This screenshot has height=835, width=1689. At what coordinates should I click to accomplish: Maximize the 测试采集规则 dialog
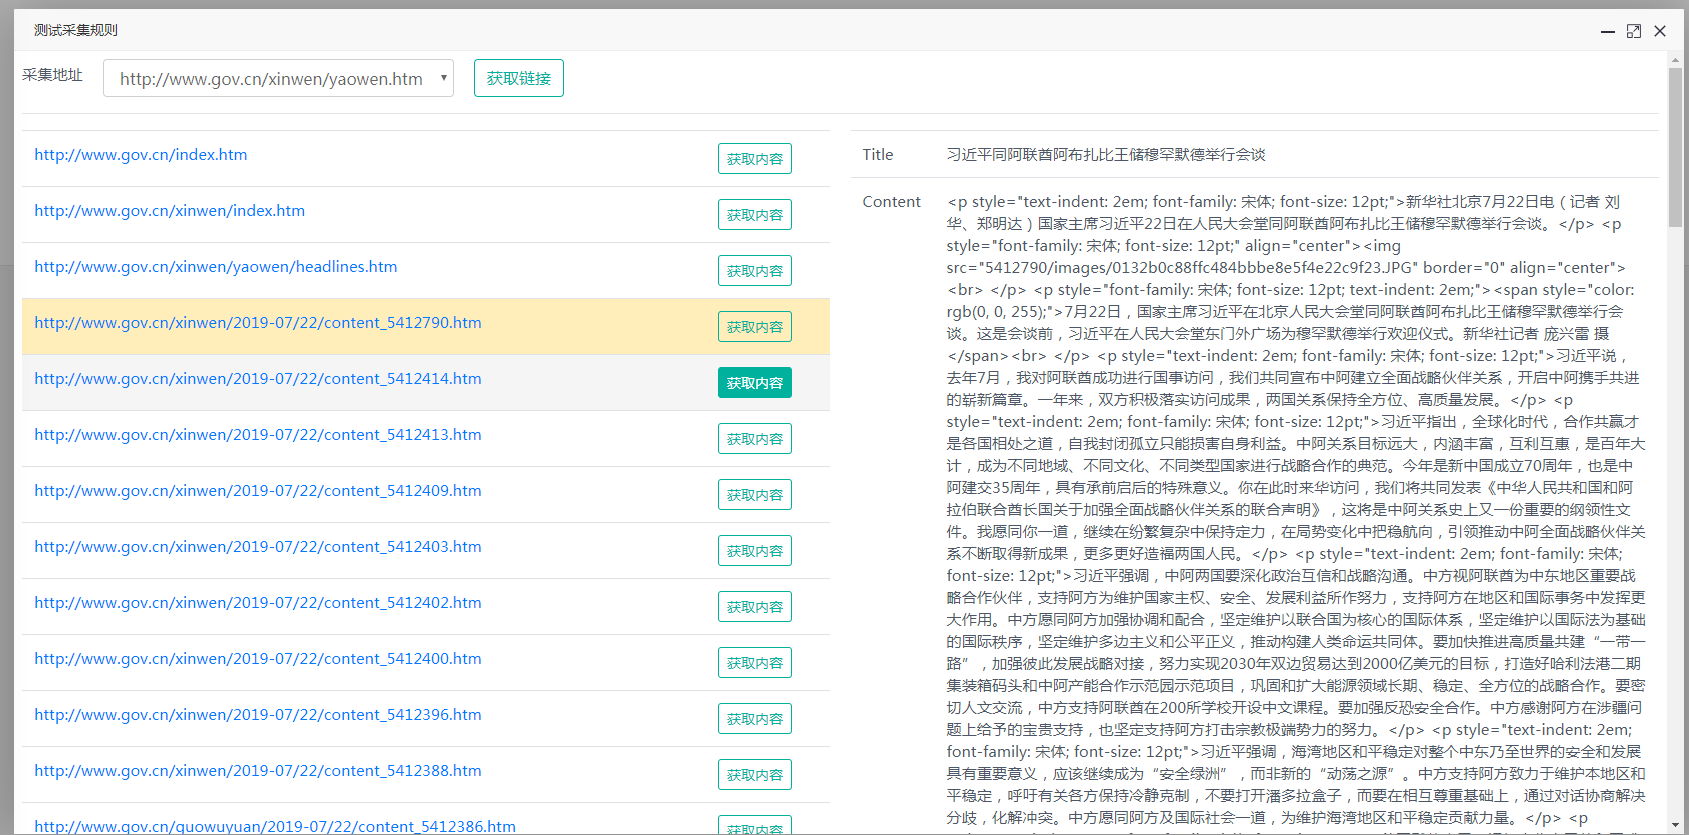[x=1634, y=31]
